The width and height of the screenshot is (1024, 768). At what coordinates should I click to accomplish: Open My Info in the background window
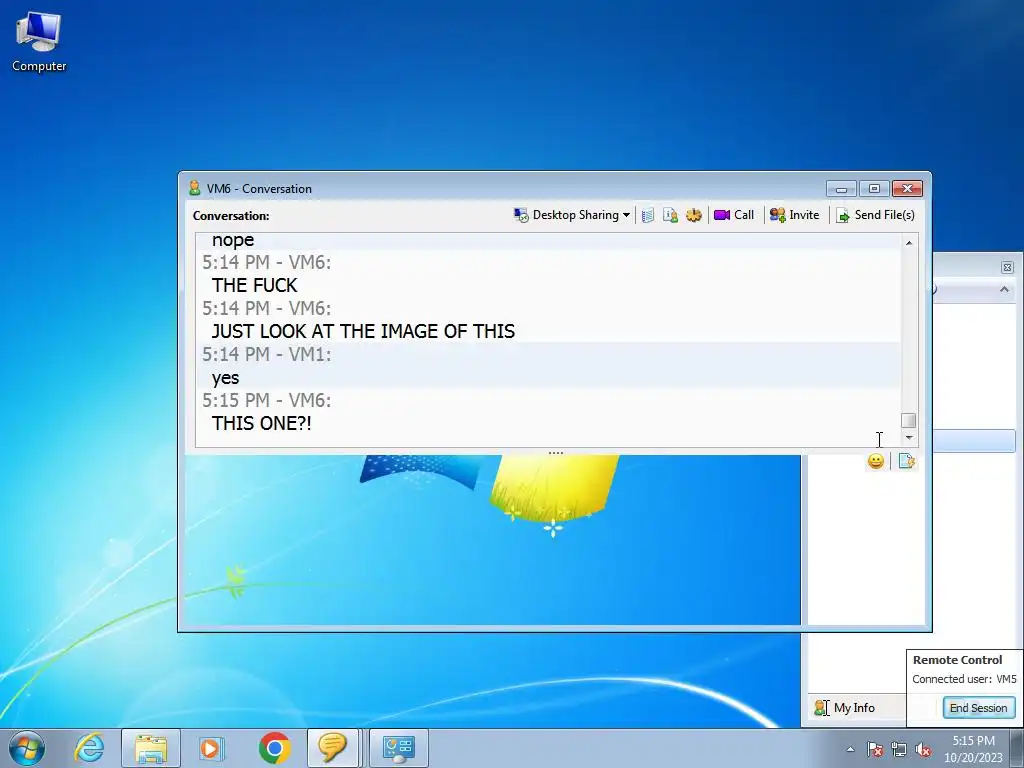point(845,708)
